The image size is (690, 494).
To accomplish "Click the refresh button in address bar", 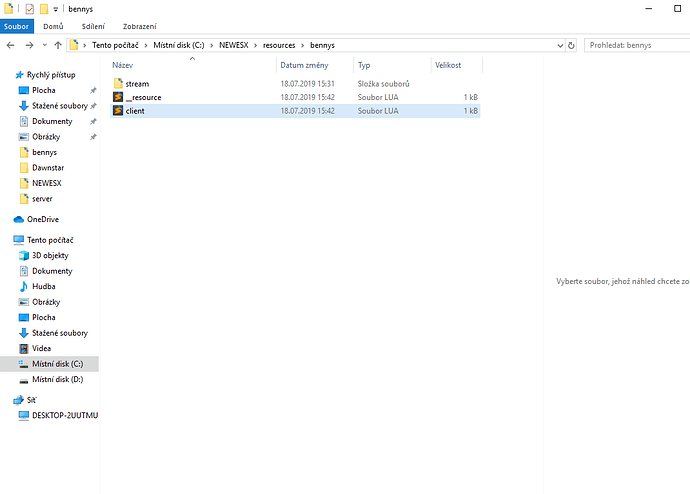I will coord(571,45).
